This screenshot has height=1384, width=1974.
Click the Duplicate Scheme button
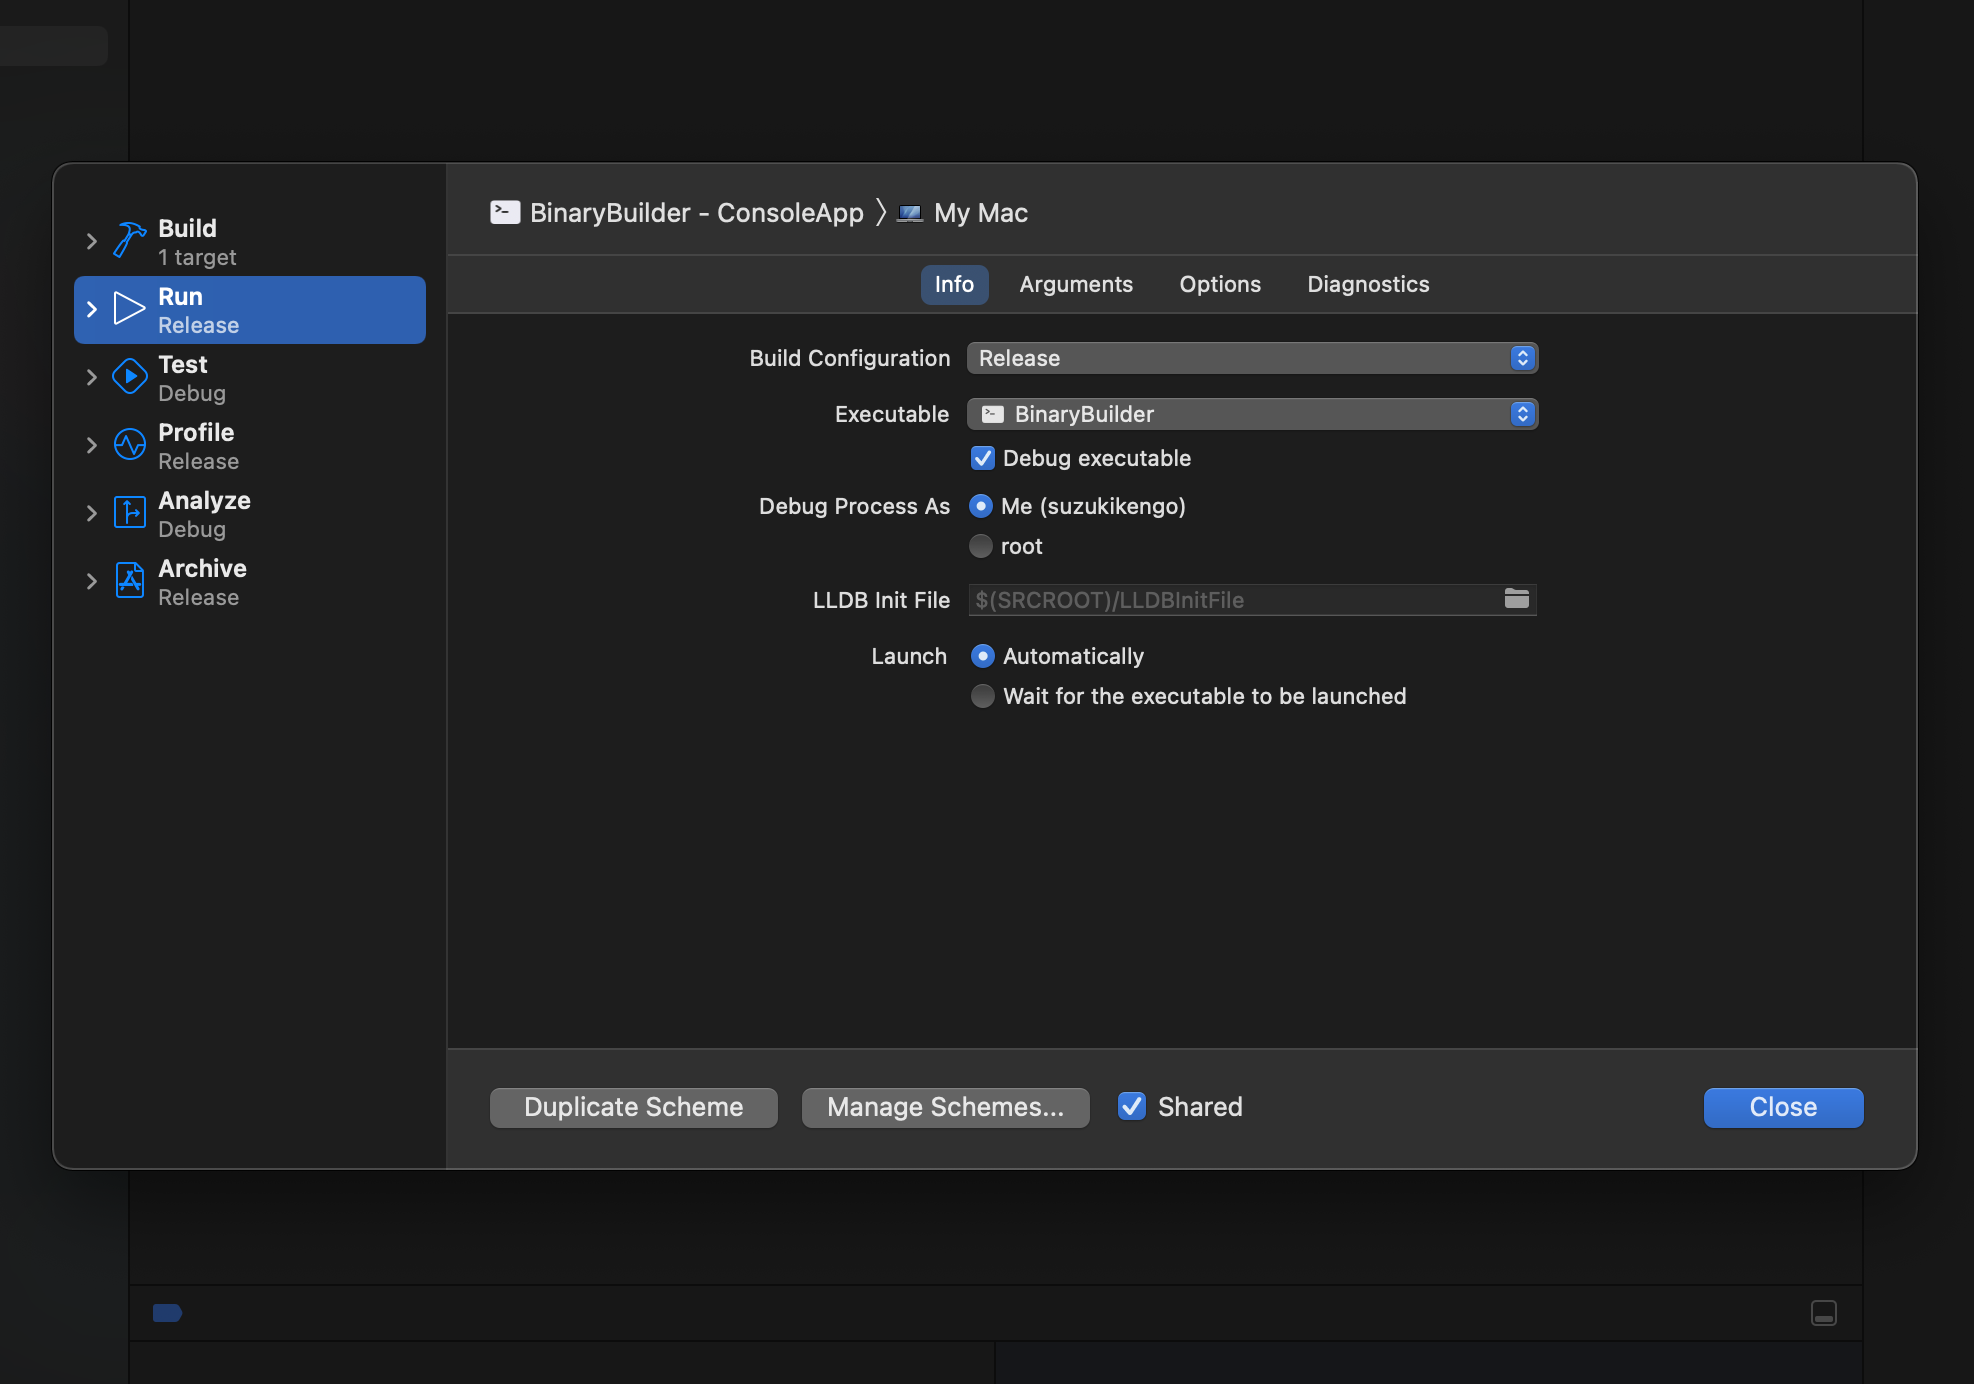click(x=632, y=1107)
